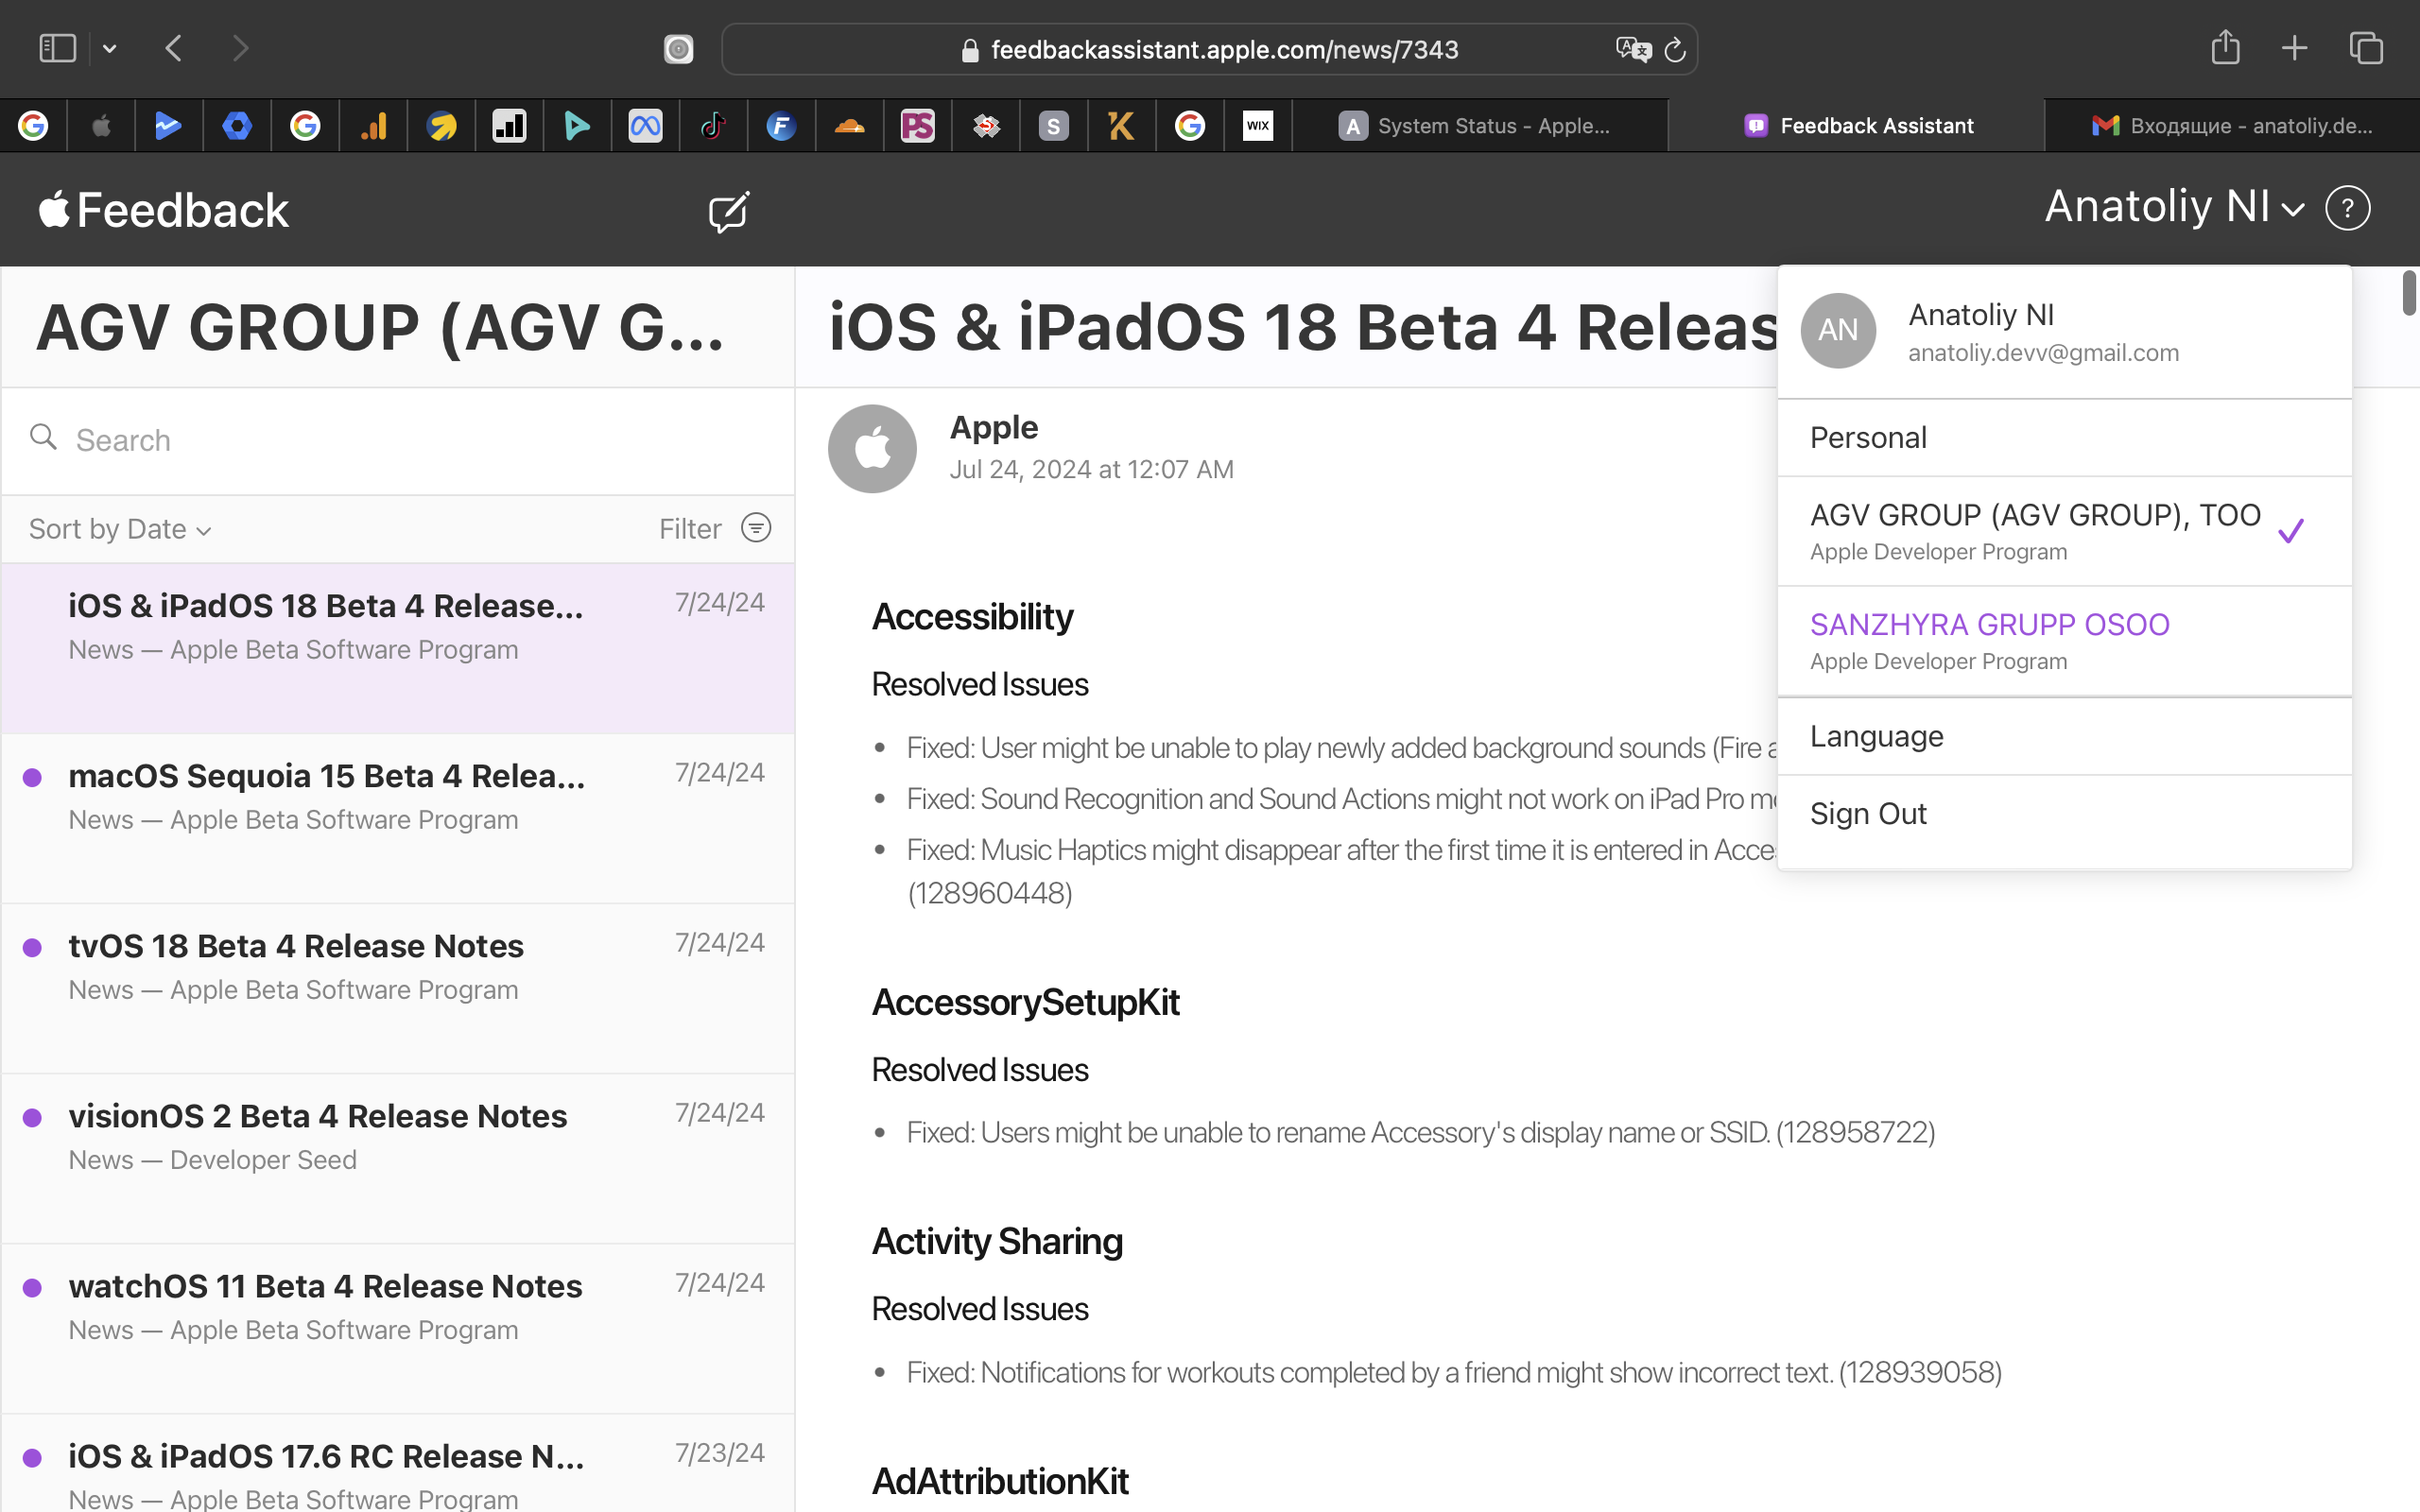Viewport: 2420px width, 1512px height.
Task: Collapse the Anatoliy NI account menu
Action: click(2174, 207)
